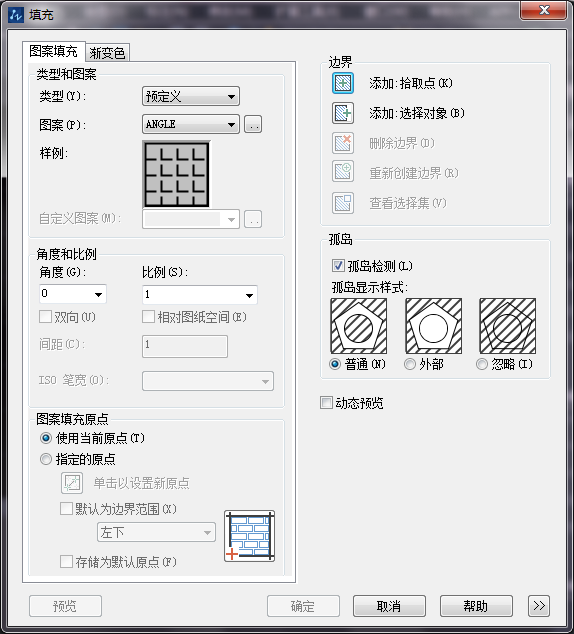Viewport: 574px width, 634px height.
Task: Expand dialog with the >> button
Action: tap(539, 606)
